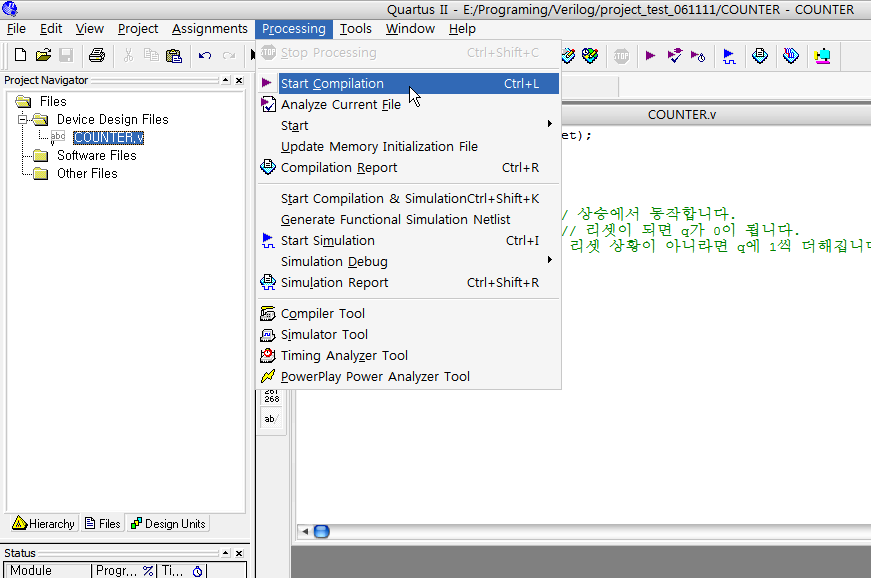This screenshot has width=871, height=578.
Task: Click the editor horizontal scrollbar left arrow
Action: point(304,531)
